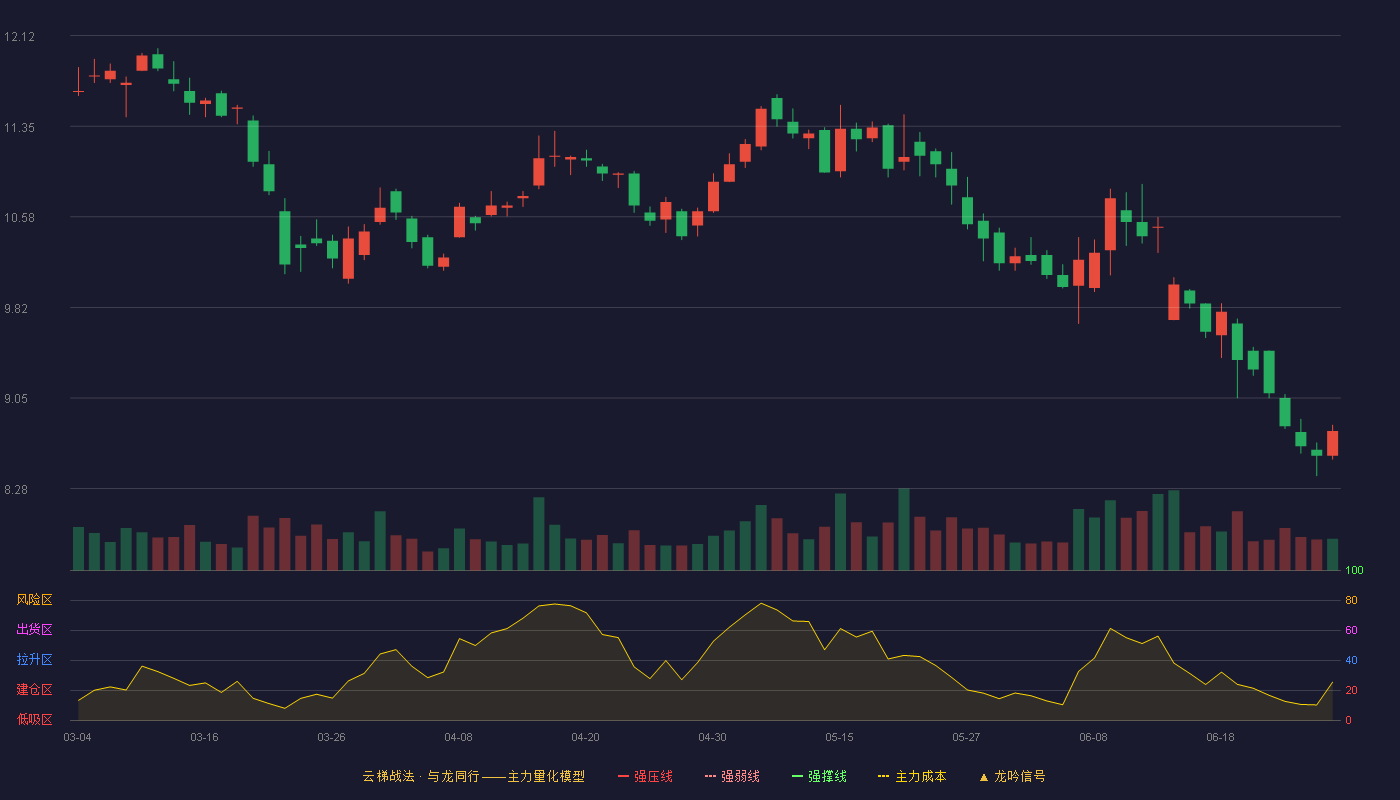The height and width of the screenshot is (800, 1400).
Task: Click the red 20 indicator scale value
Action: click(x=1351, y=691)
